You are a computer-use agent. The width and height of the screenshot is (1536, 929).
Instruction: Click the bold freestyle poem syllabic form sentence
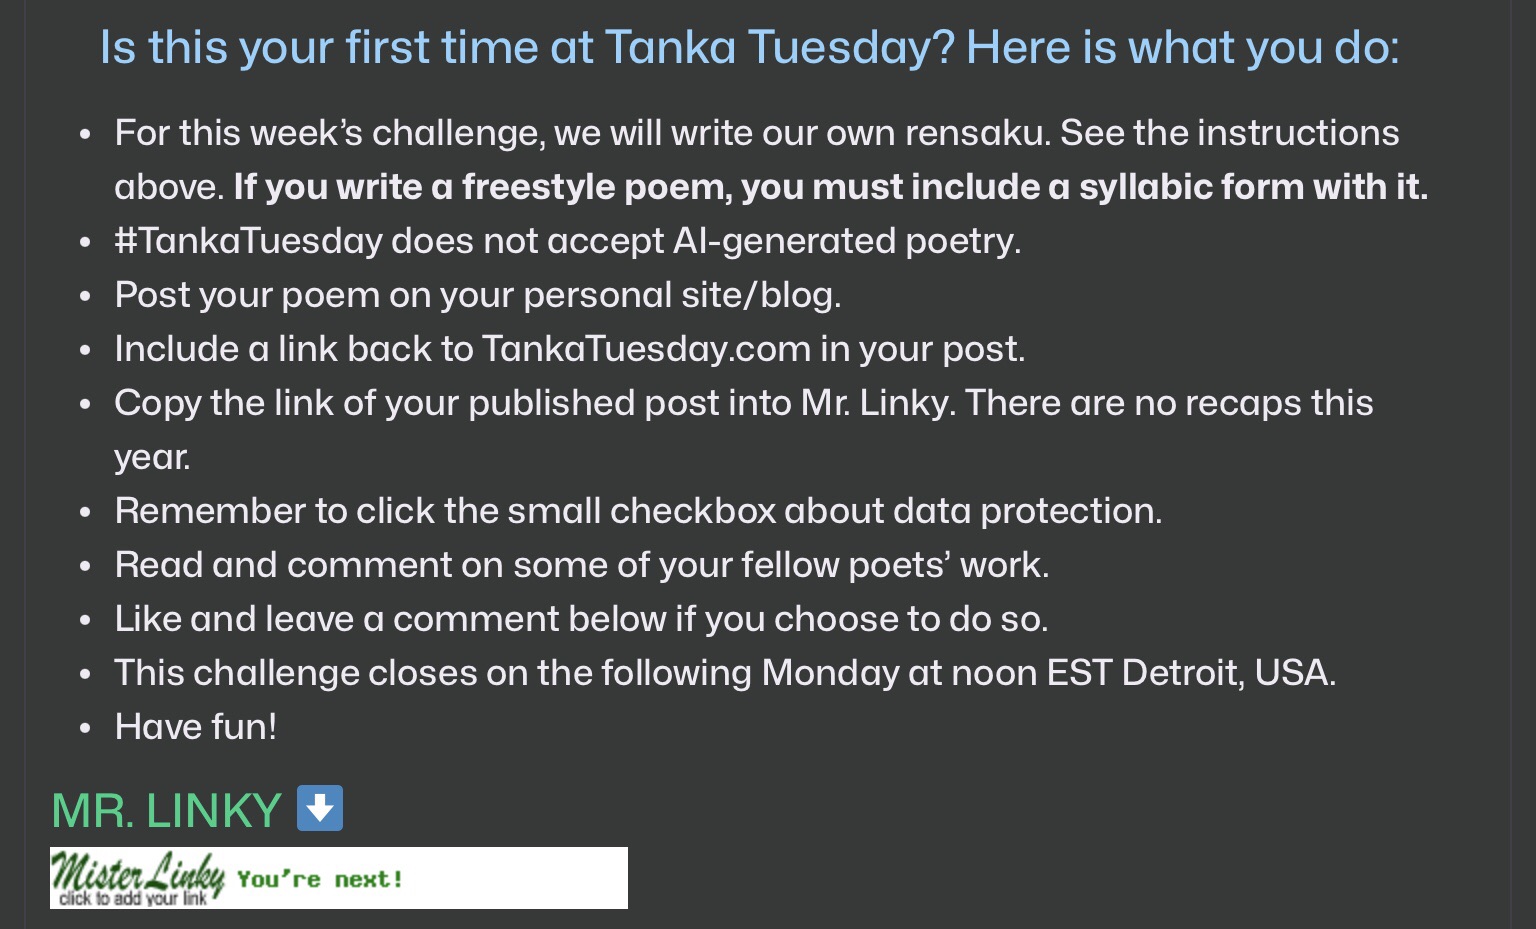830,187
